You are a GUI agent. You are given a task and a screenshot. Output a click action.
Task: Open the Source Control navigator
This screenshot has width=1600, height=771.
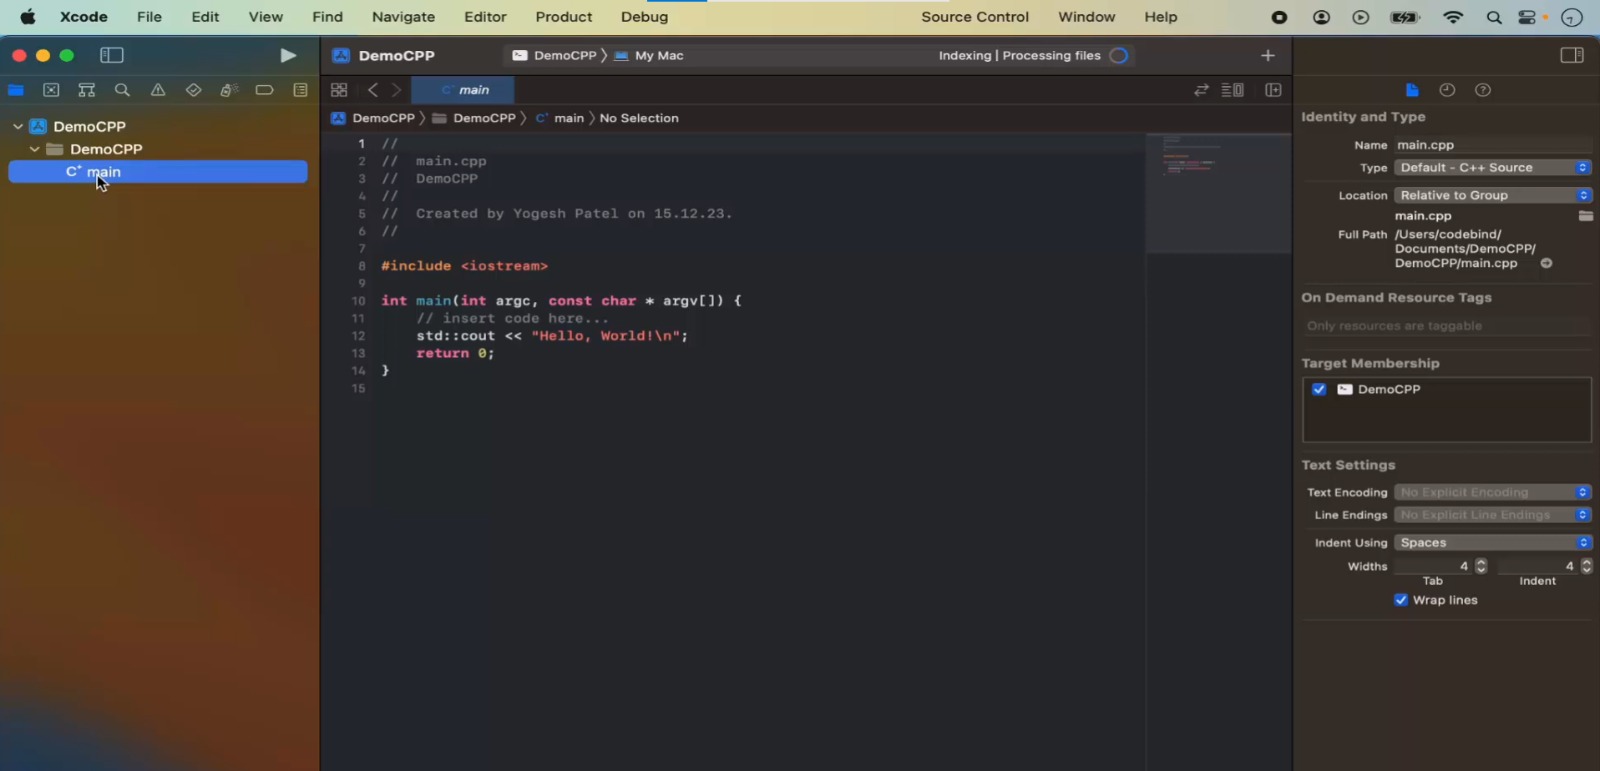[51, 90]
